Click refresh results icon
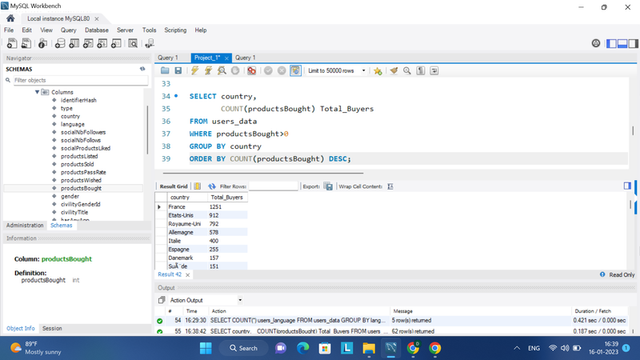Image resolution: width=640 pixels, height=360 pixels. 212,186
